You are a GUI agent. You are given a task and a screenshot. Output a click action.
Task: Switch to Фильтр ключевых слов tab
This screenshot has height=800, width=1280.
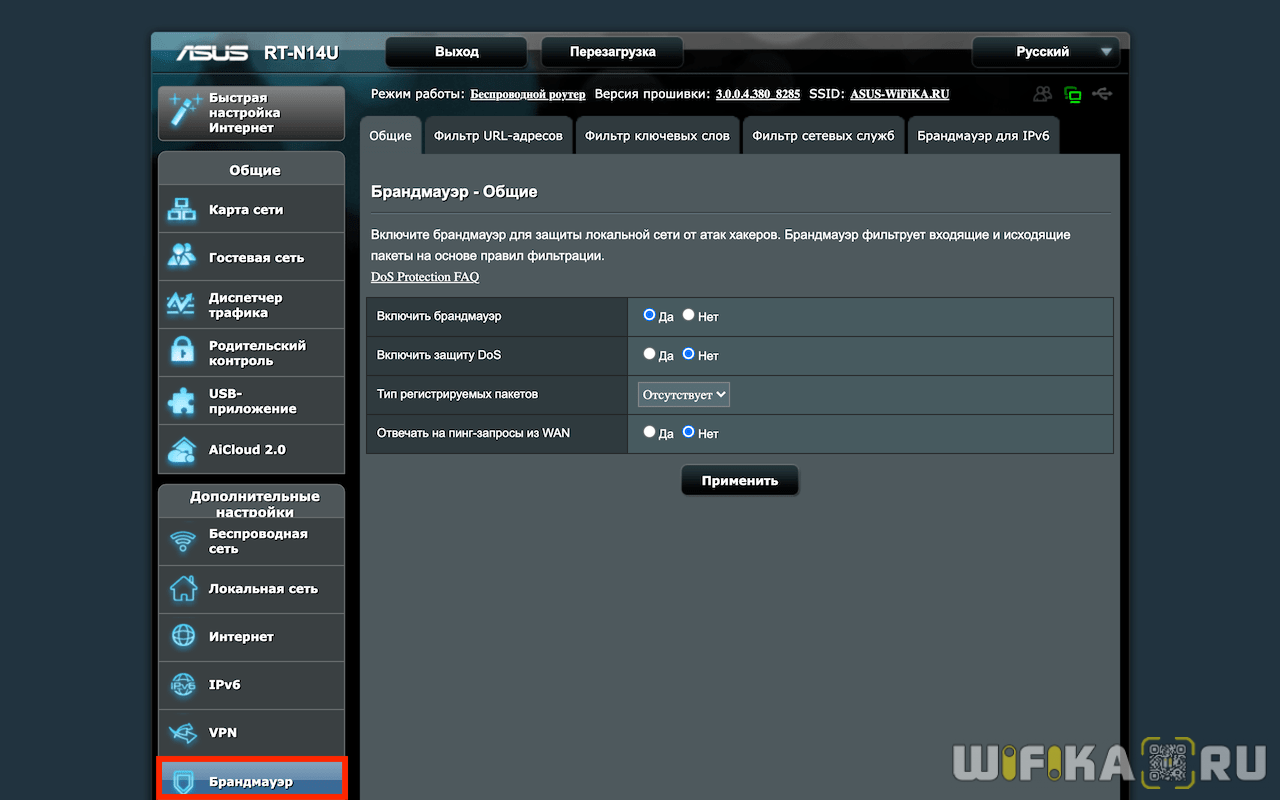(x=657, y=136)
